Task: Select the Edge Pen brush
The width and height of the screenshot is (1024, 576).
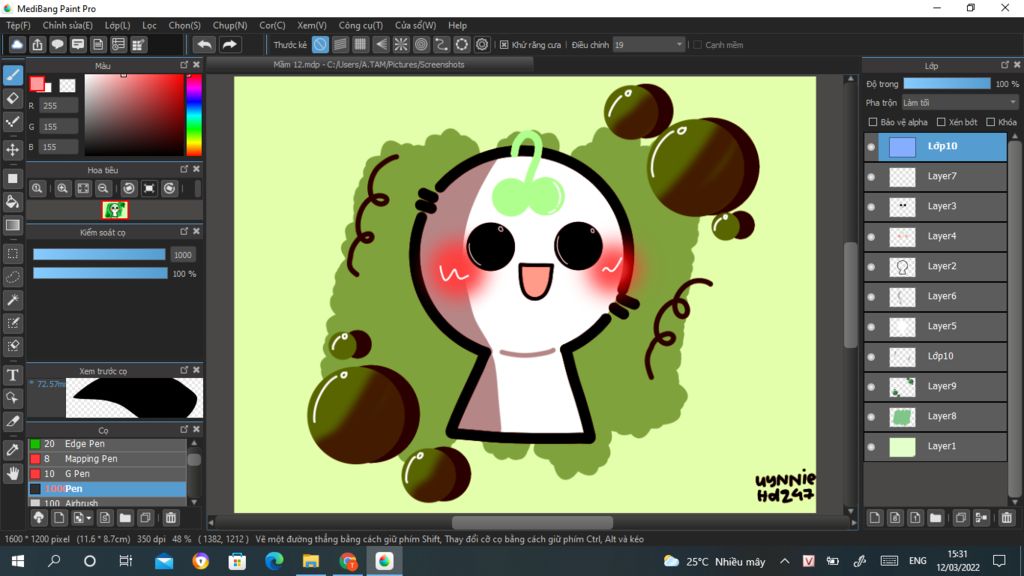Action: click(107, 444)
